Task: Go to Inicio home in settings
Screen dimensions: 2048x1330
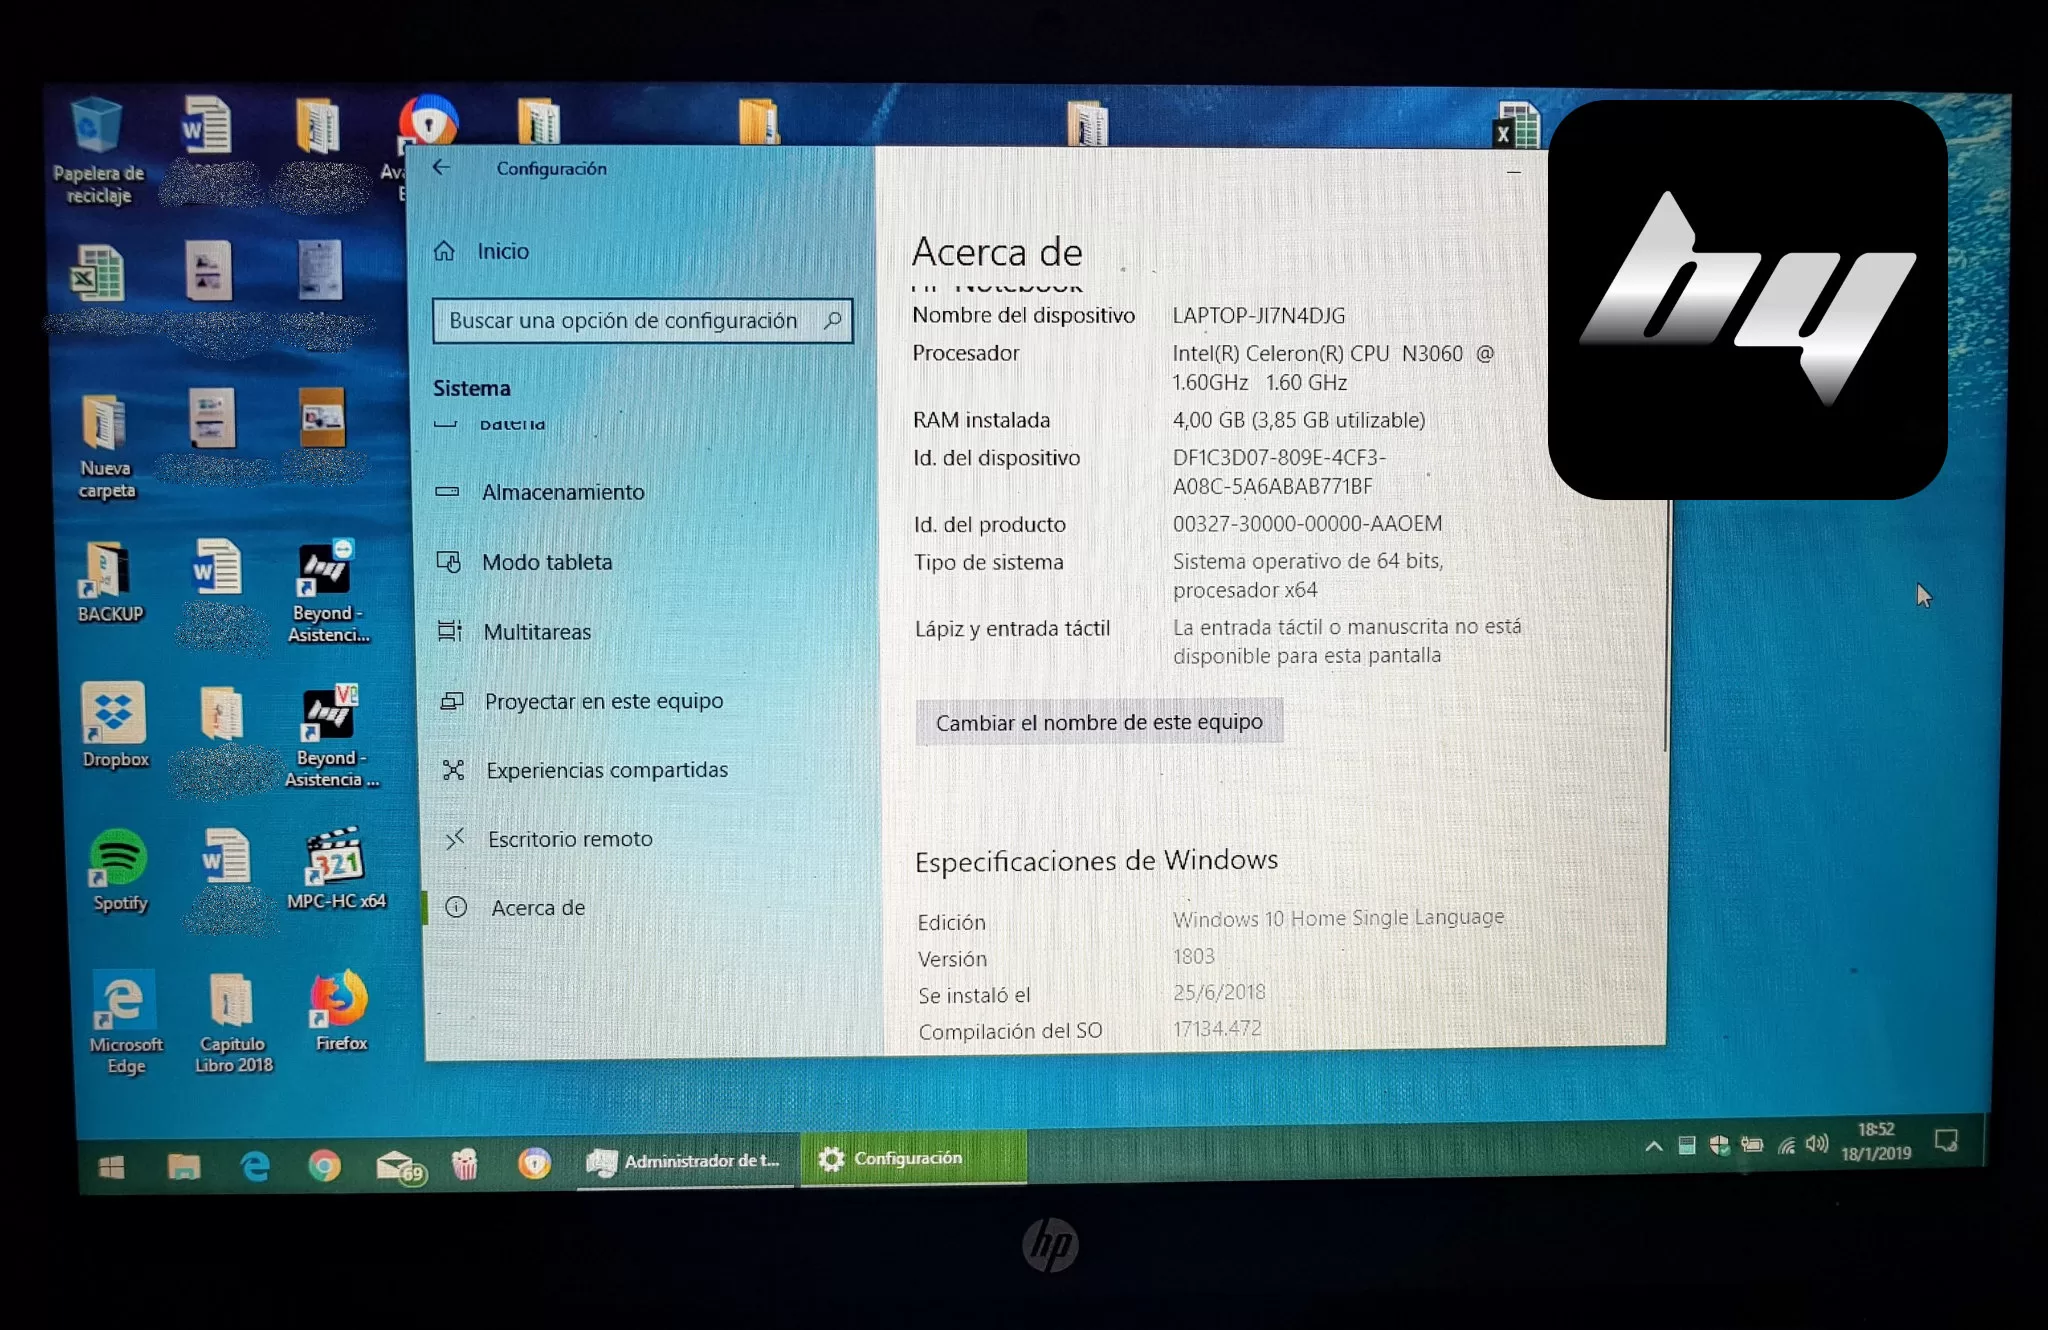Action: 502,251
